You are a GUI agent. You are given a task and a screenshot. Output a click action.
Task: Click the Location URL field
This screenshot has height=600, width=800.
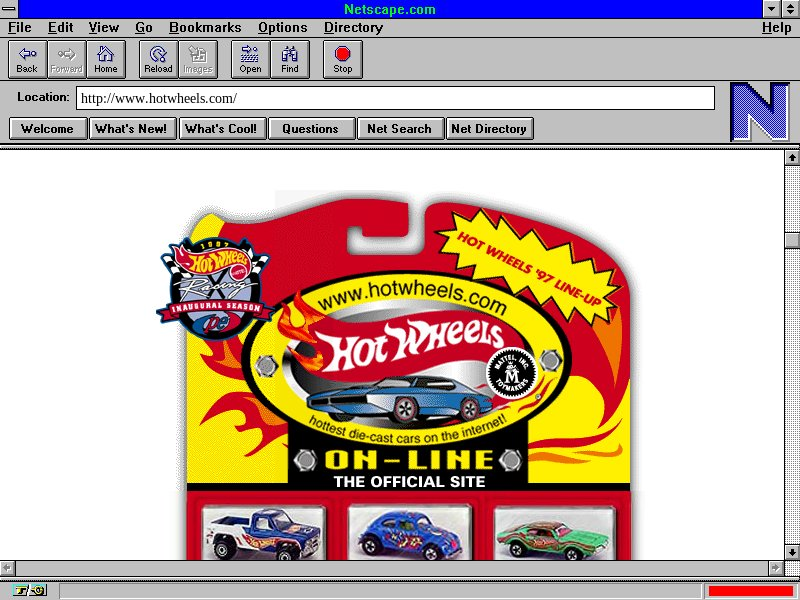coord(396,98)
